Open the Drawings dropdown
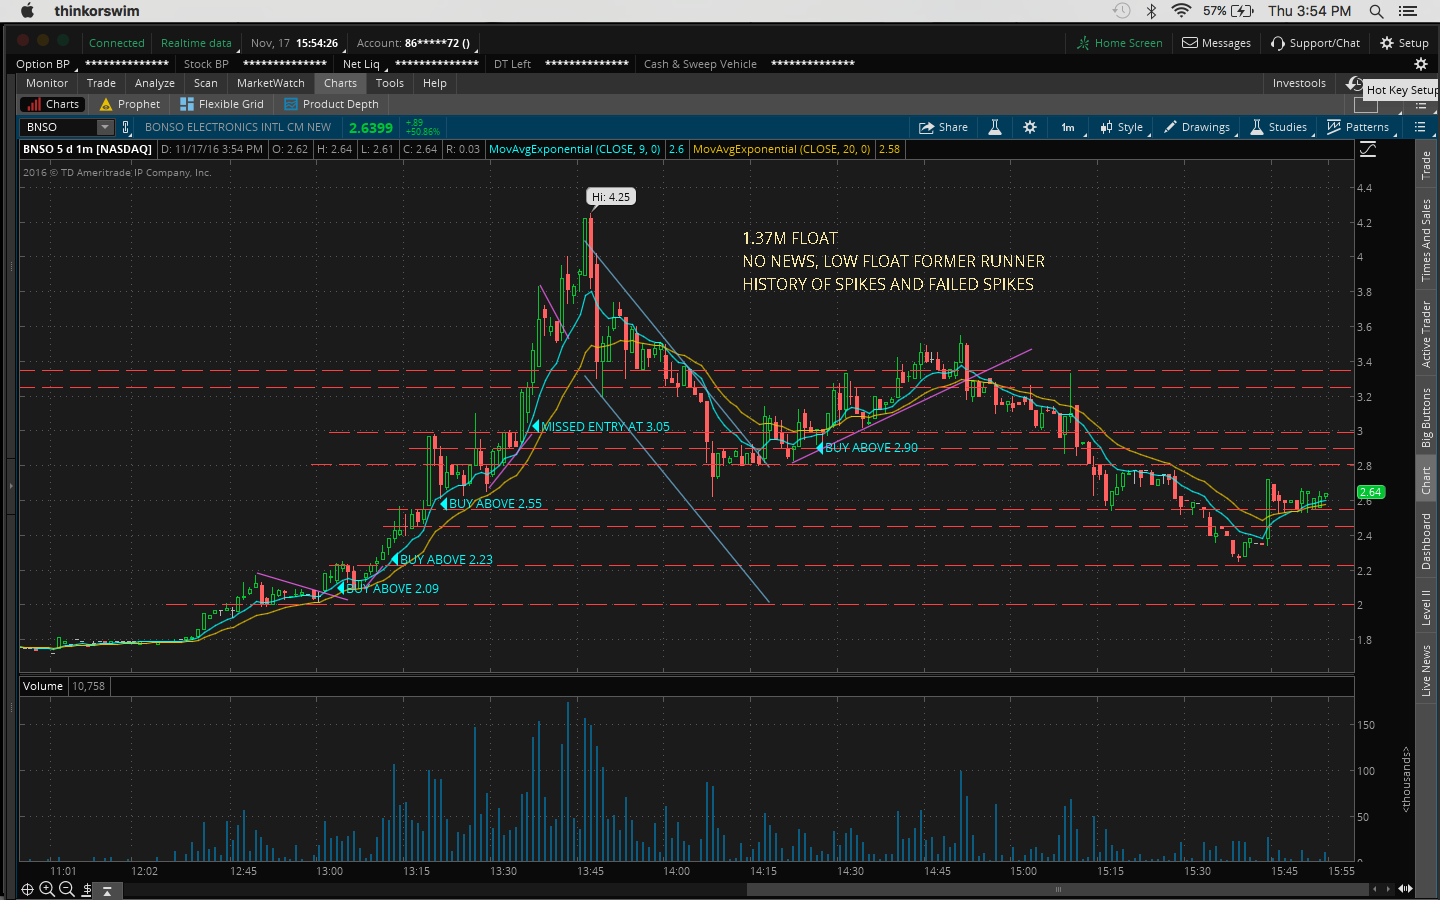The width and height of the screenshot is (1440, 900). 1197,127
